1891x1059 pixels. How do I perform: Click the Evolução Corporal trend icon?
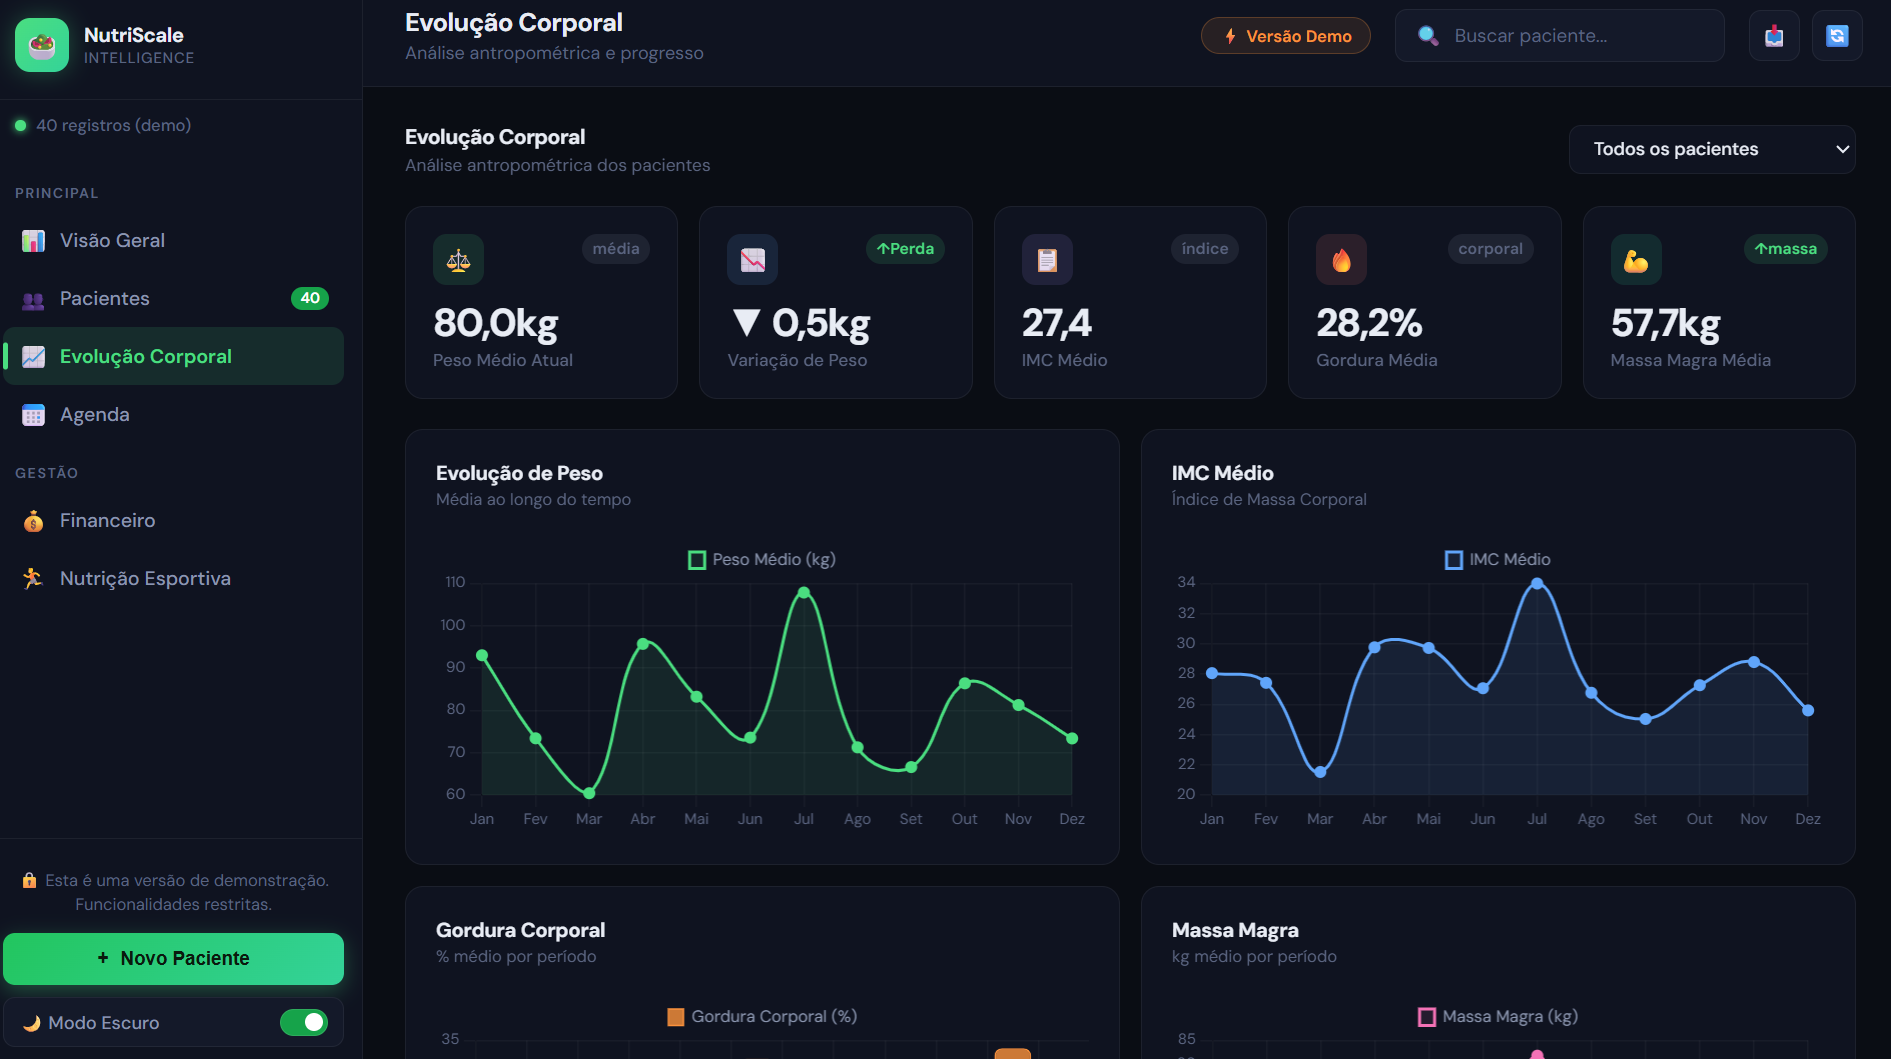tap(33, 357)
